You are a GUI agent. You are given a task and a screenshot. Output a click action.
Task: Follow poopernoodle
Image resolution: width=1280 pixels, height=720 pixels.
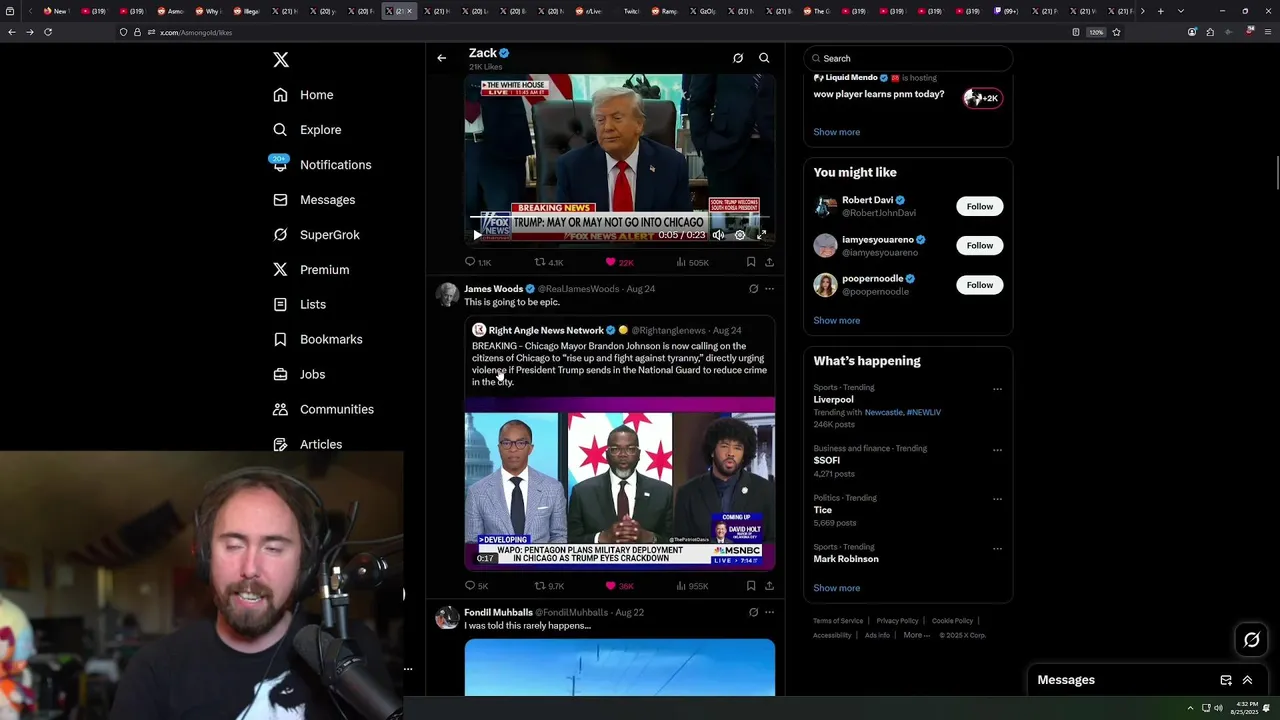[x=979, y=285]
